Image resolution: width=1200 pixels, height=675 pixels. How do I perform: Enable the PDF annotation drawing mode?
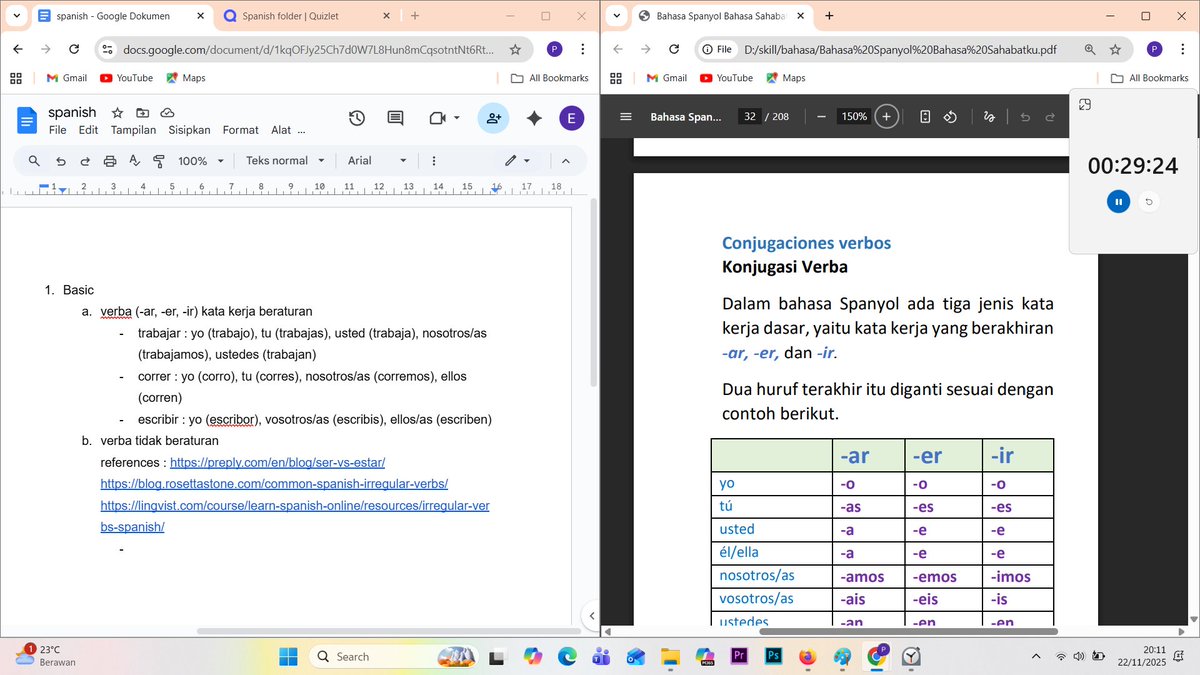988,116
